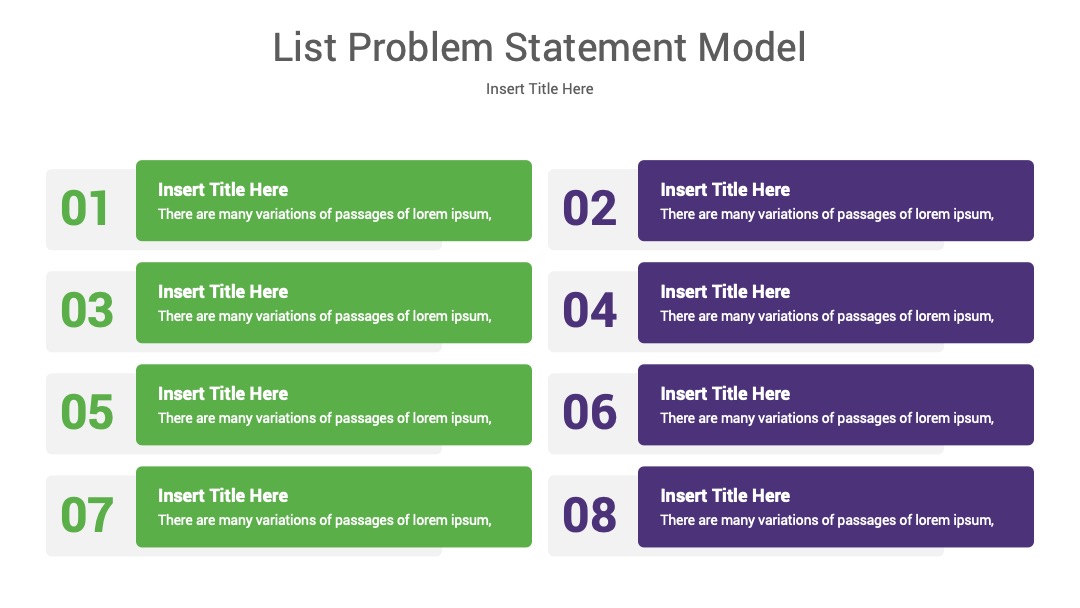Select the purple box title beside 02
This screenshot has width=1080, height=608.
click(725, 189)
